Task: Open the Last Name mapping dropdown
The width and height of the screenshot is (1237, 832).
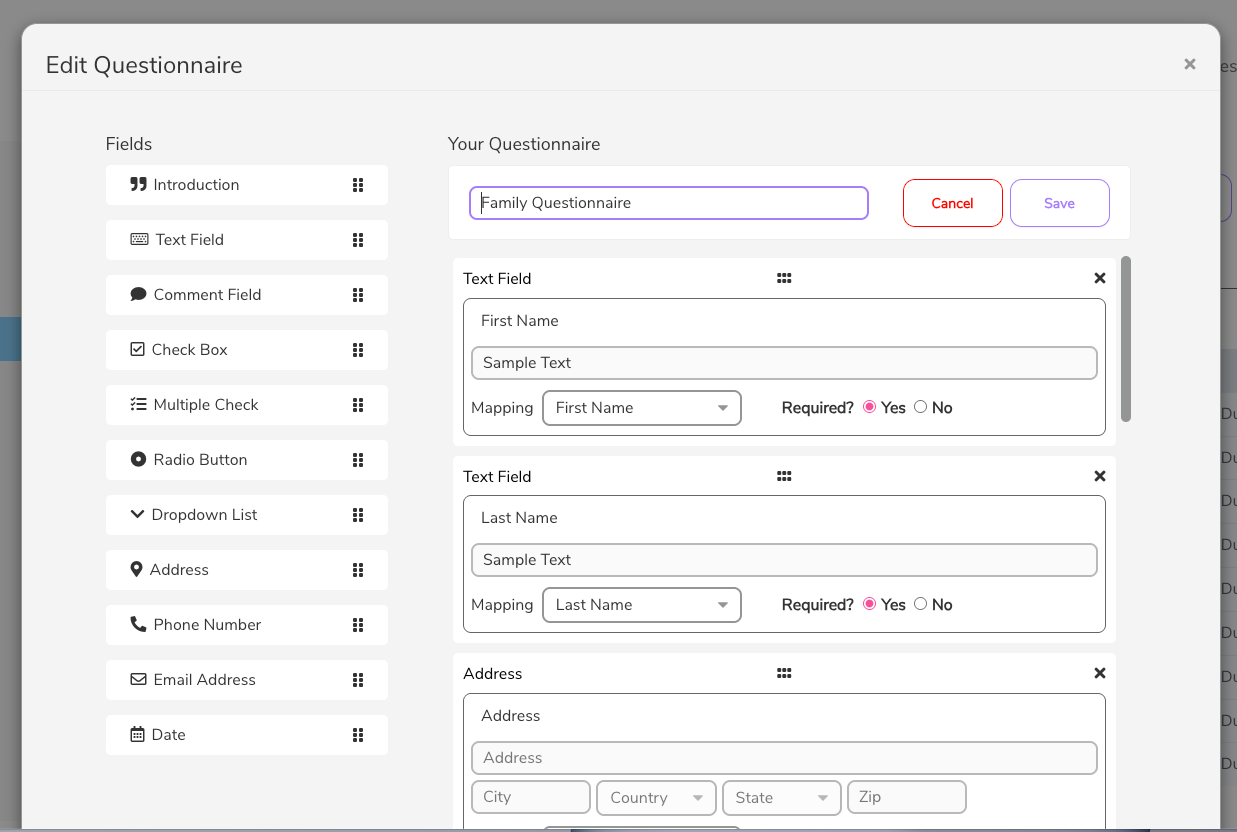Action: [x=642, y=605]
